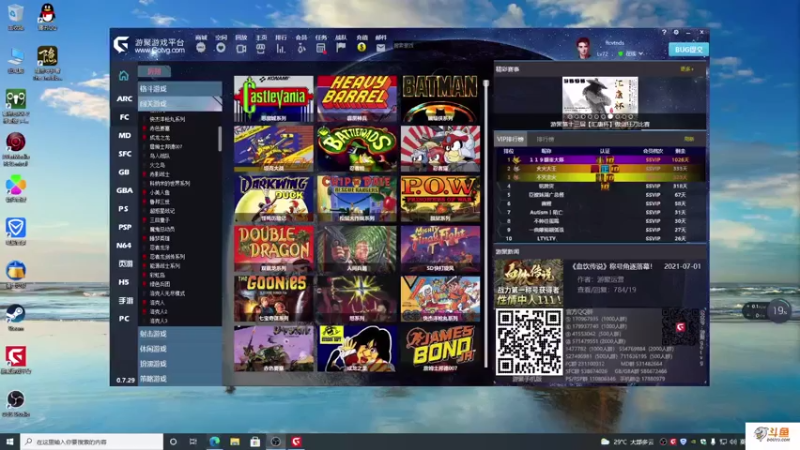Click the highlighted carousel dot under the banner

click(x=610, y=117)
